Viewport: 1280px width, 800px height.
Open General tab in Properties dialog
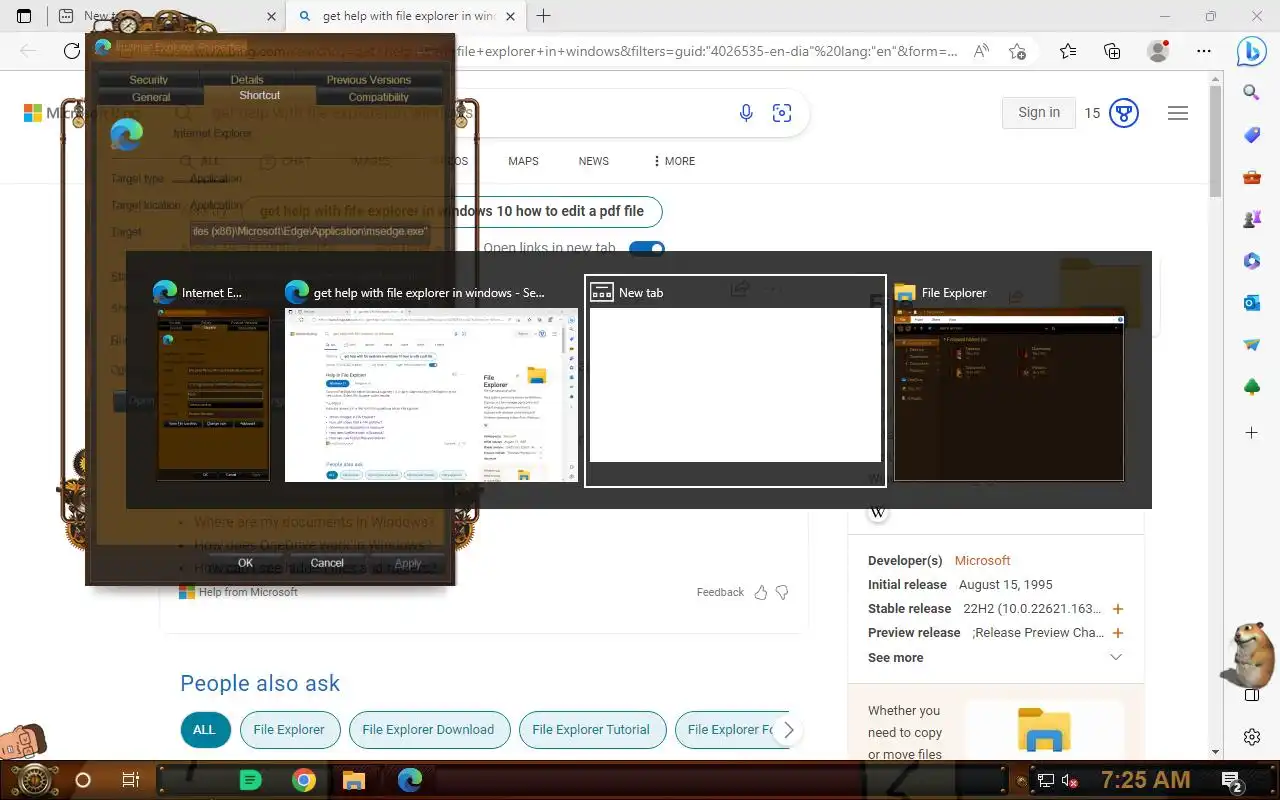pos(151,97)
